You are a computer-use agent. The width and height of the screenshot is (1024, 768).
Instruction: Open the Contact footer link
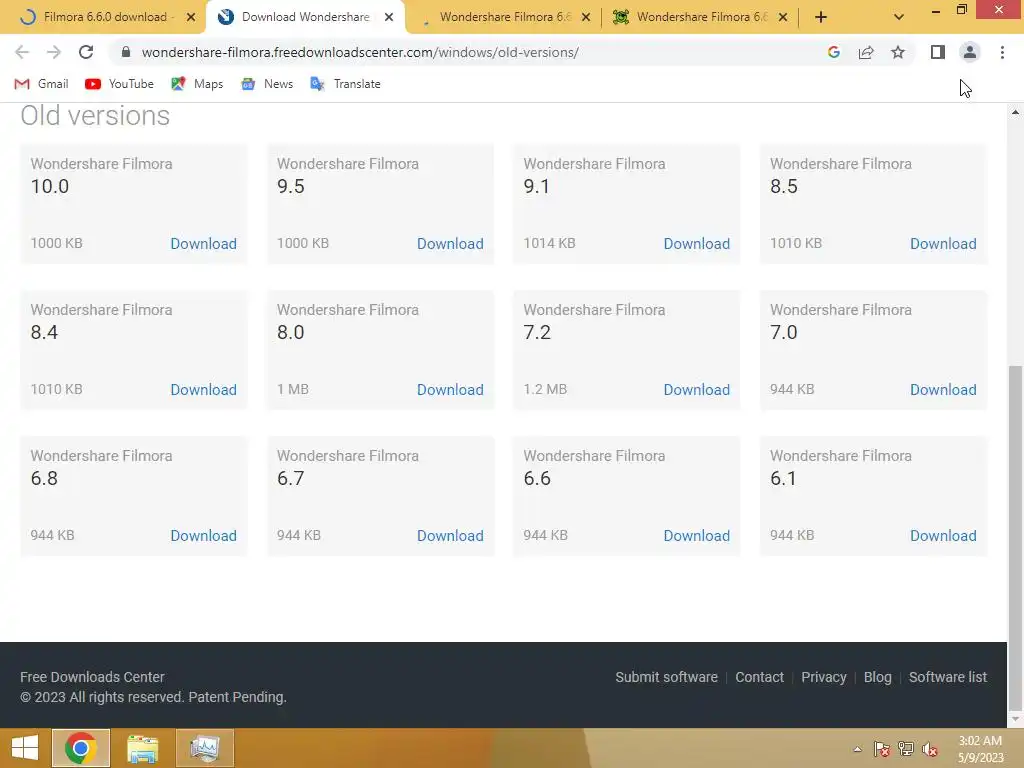point(759,677)
